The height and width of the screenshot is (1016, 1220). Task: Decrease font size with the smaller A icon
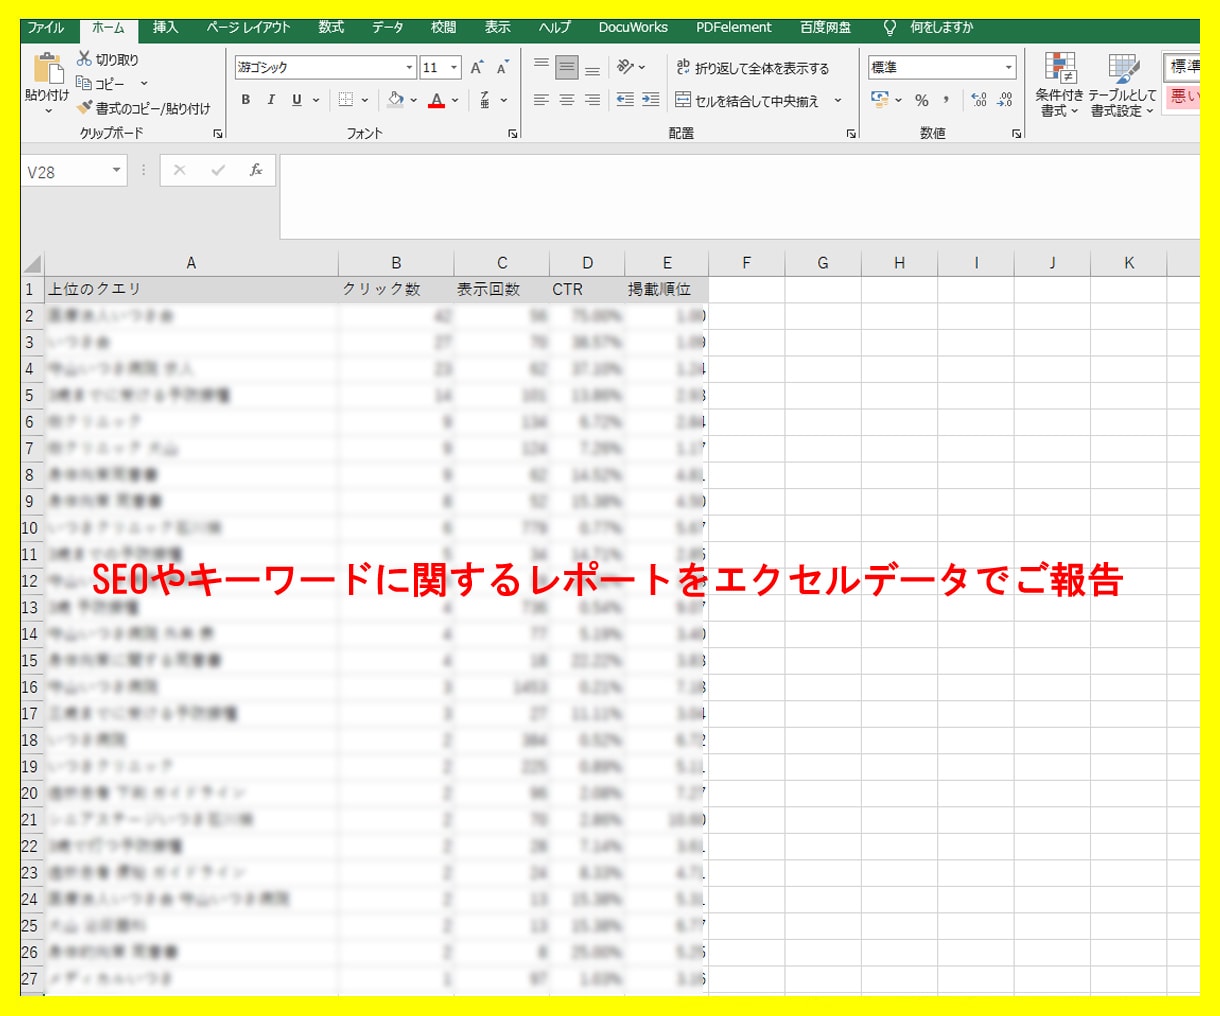[x=502, y=68]
